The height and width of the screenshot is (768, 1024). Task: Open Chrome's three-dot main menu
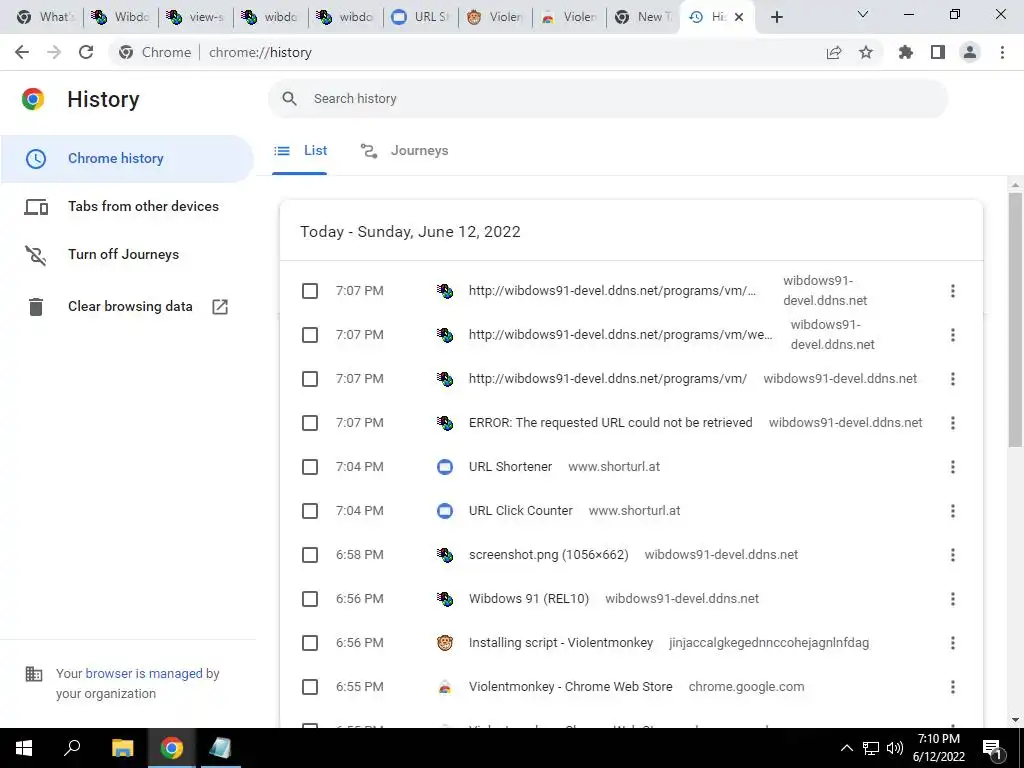click(x=1002, y=52)
